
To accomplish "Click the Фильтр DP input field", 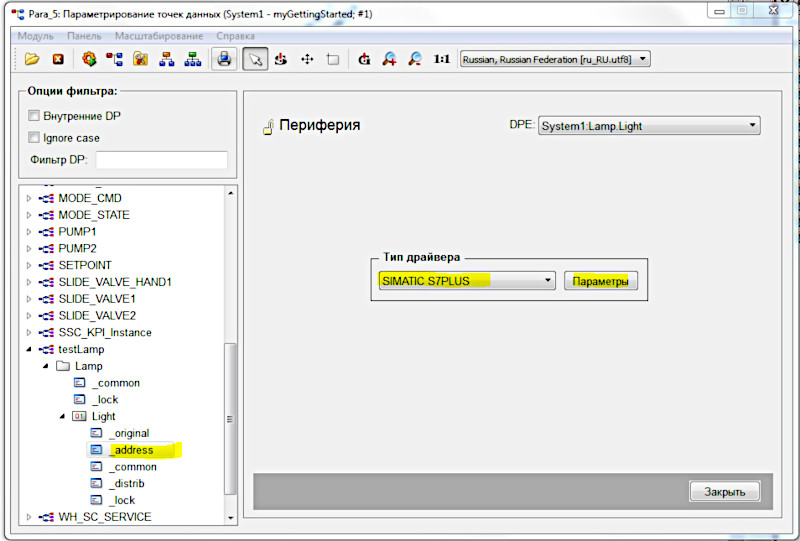I will click(161, 160).
